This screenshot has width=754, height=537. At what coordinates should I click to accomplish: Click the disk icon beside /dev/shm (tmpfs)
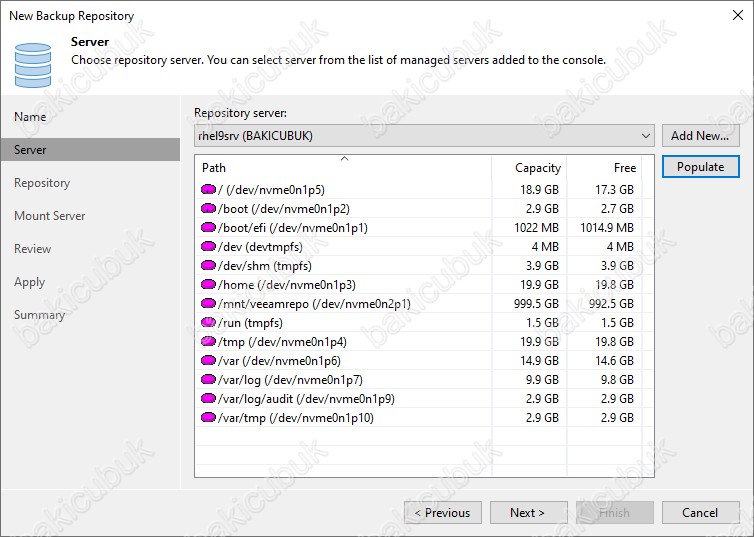[x=208, y=265]
